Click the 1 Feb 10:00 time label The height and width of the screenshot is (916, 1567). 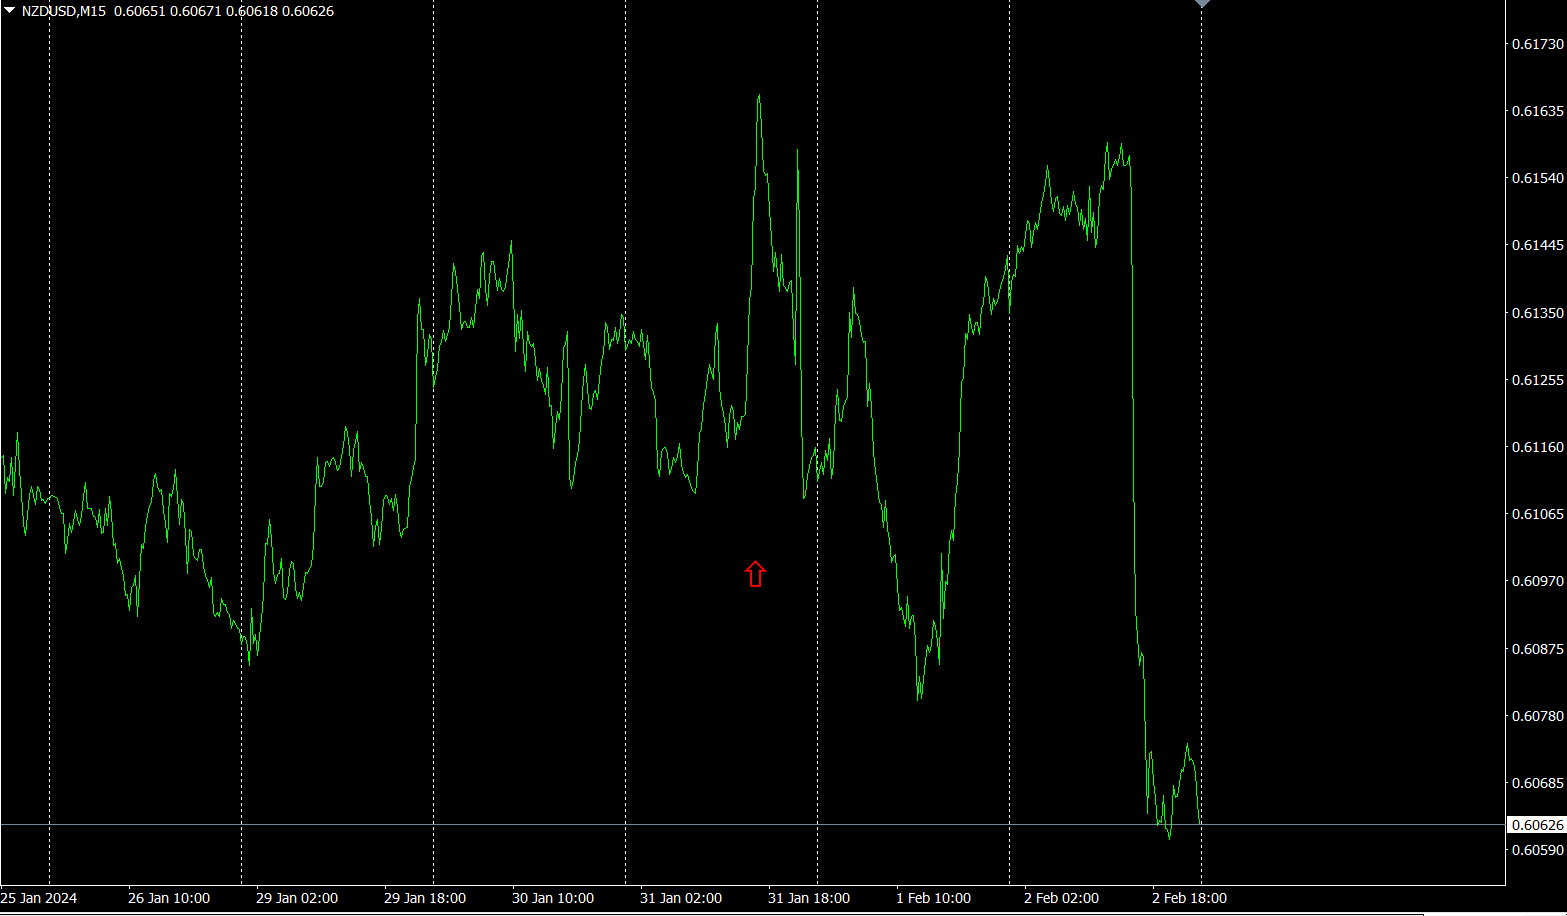pyautogui.click(x=933, y=898)
